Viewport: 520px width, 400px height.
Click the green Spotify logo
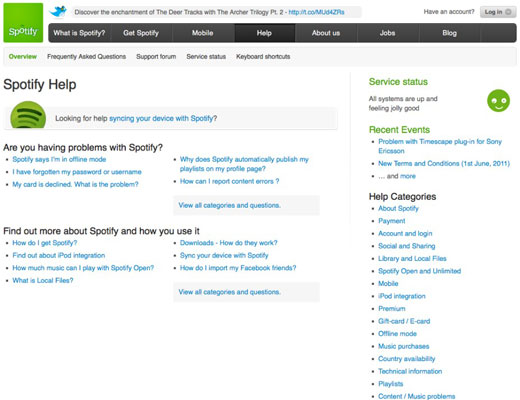(23, 23)
